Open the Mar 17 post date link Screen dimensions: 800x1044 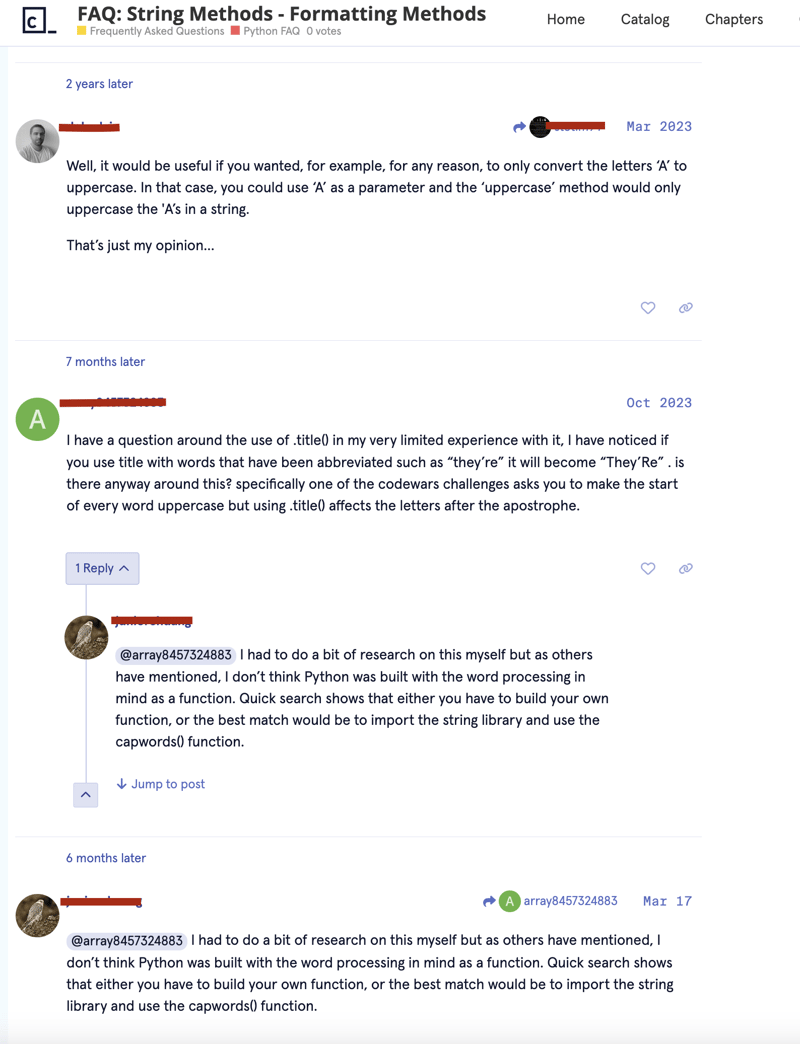point(667,901)
